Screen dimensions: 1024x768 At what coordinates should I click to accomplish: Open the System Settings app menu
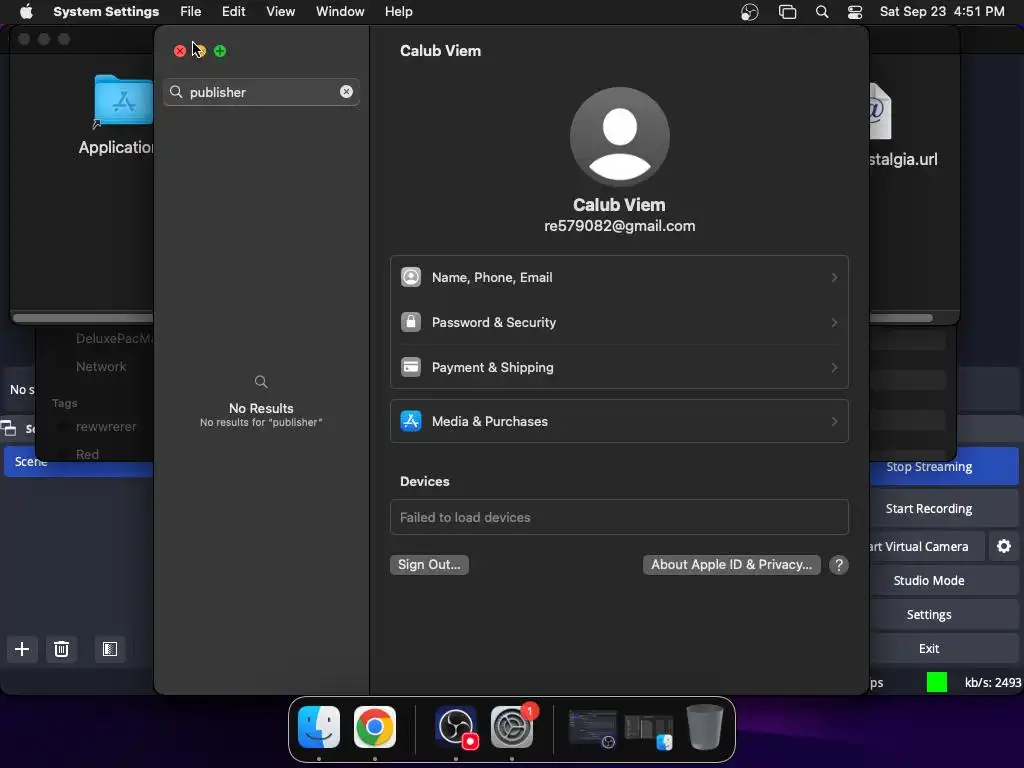point(106,12)
